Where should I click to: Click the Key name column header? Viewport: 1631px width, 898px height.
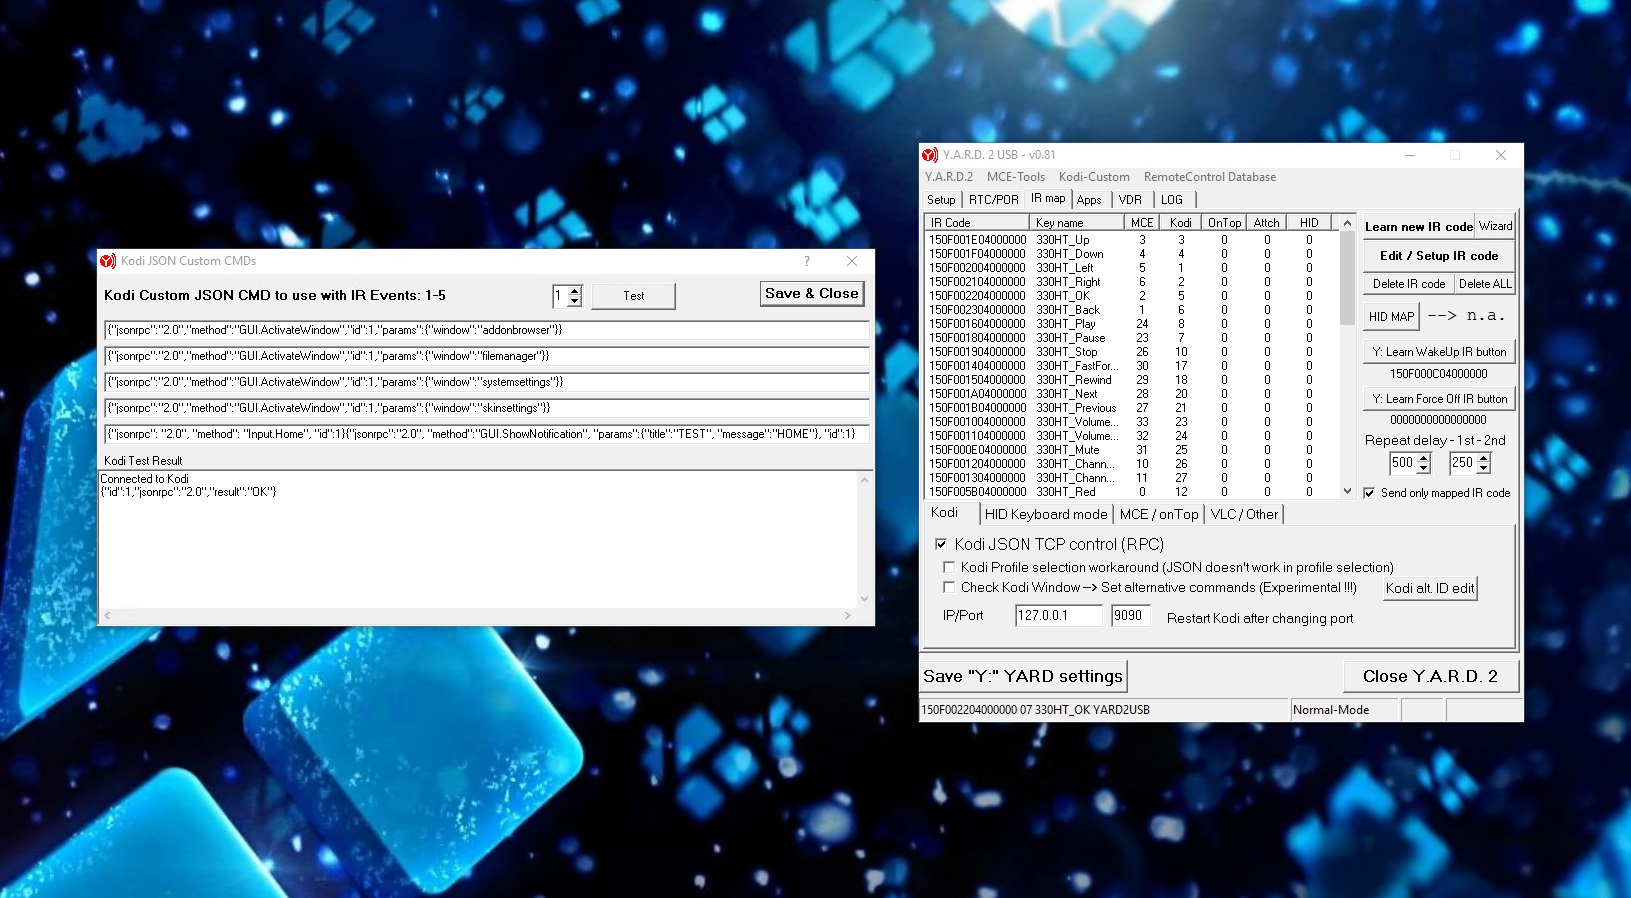click(x=1077, y=223)
